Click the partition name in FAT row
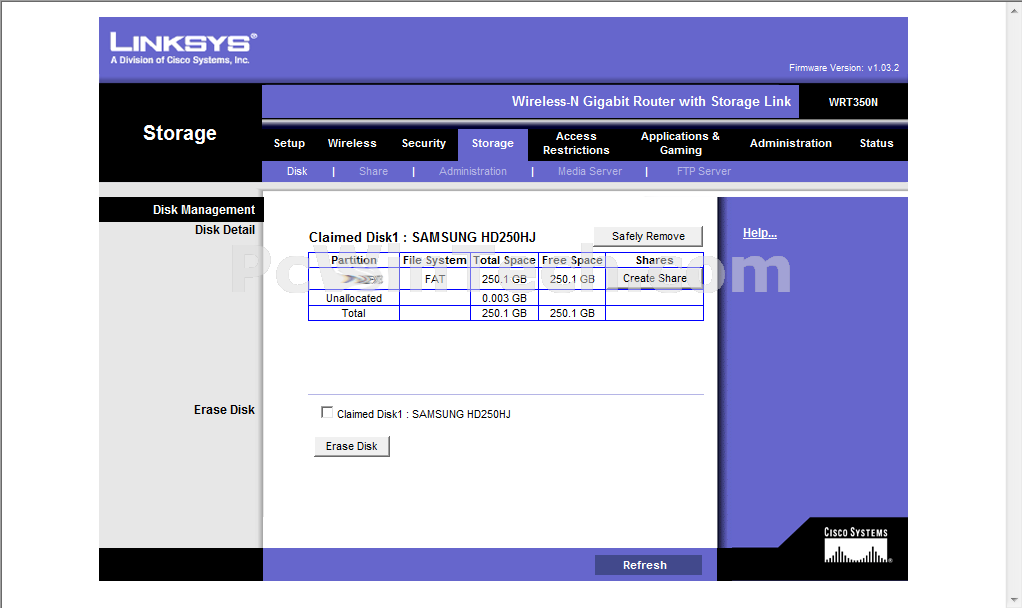 coord(362,279)
